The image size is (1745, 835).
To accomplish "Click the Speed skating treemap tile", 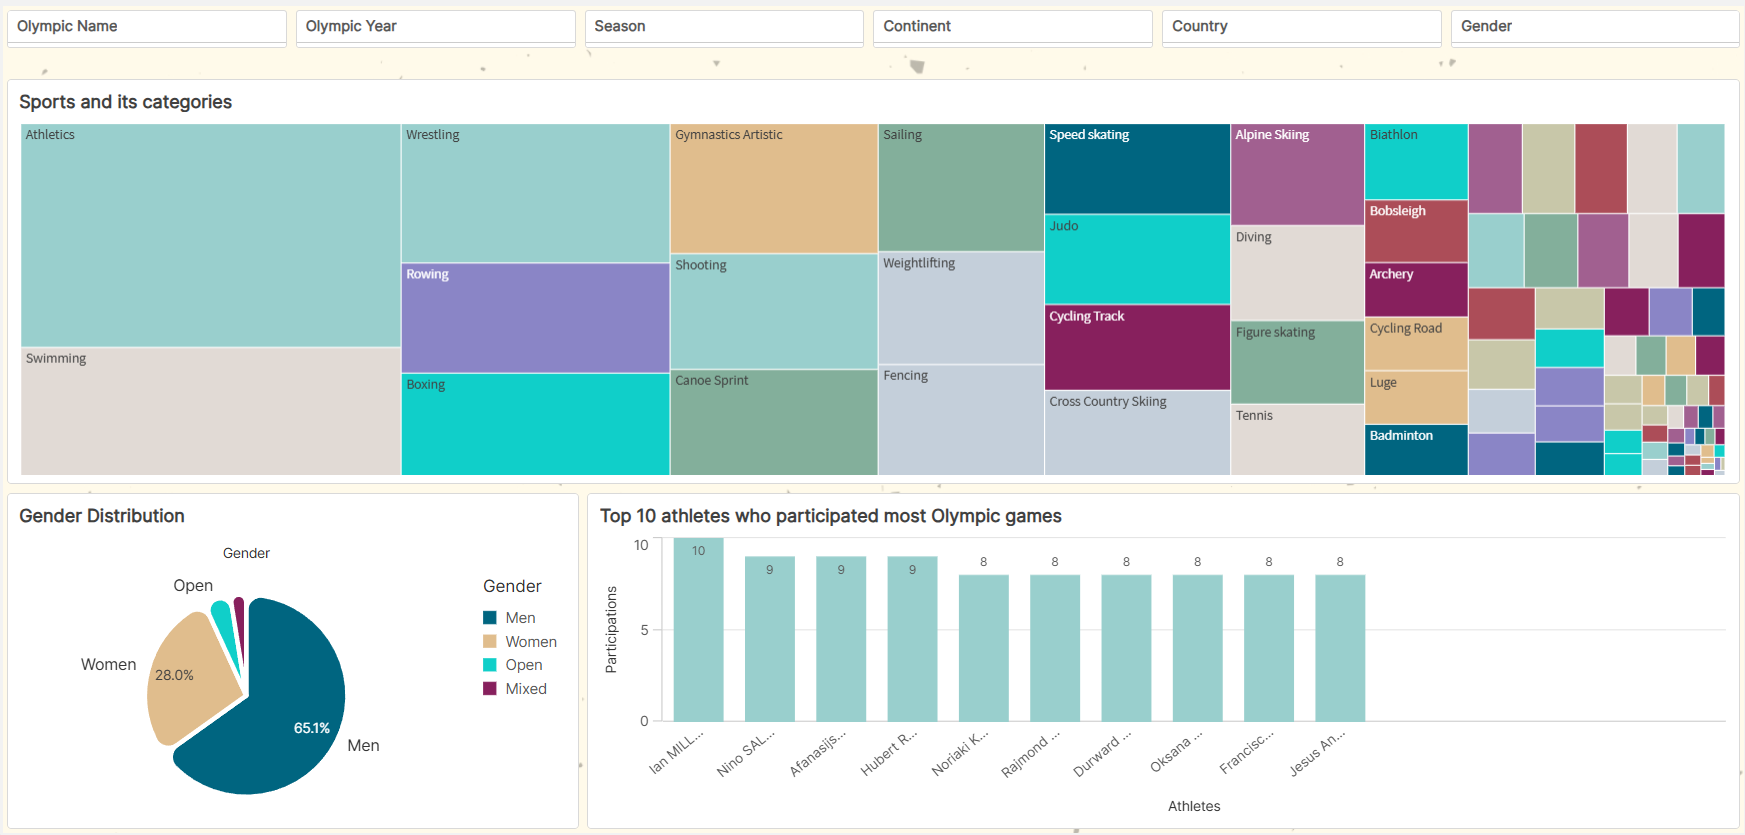I will click(1137, 169).
